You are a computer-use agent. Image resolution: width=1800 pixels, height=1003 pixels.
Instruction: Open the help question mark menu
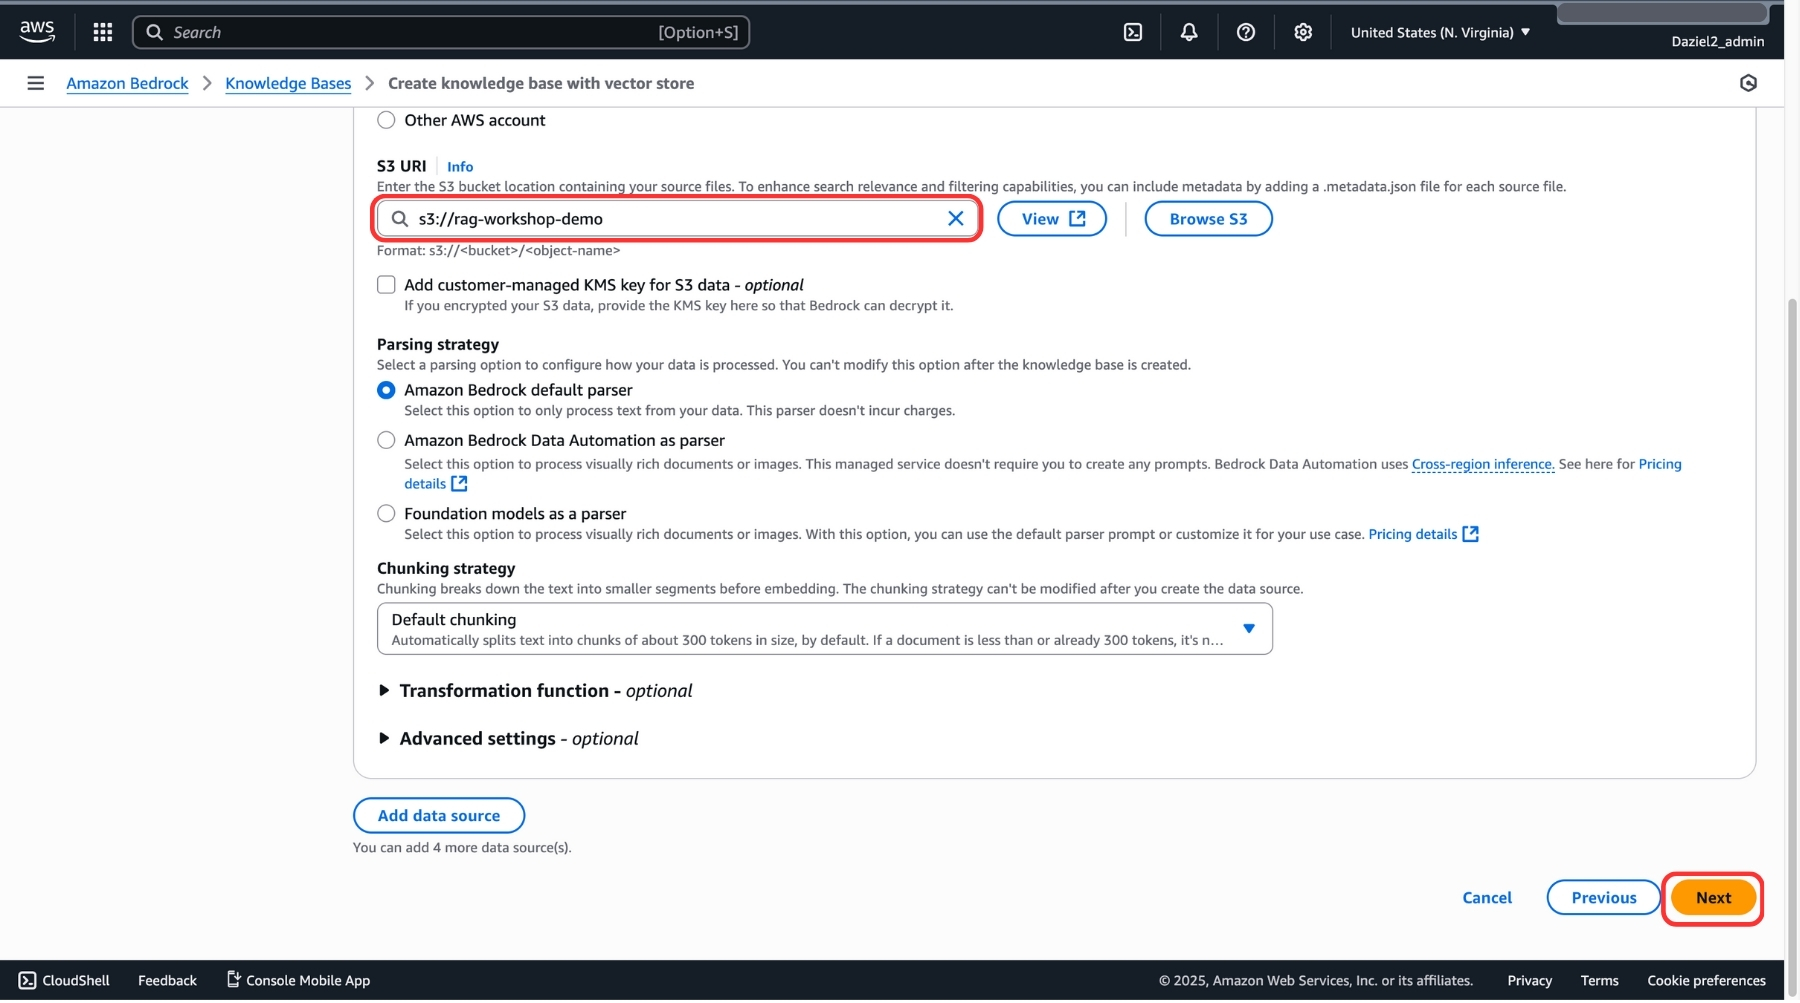pyautogui.click(x=1245, y=32)
